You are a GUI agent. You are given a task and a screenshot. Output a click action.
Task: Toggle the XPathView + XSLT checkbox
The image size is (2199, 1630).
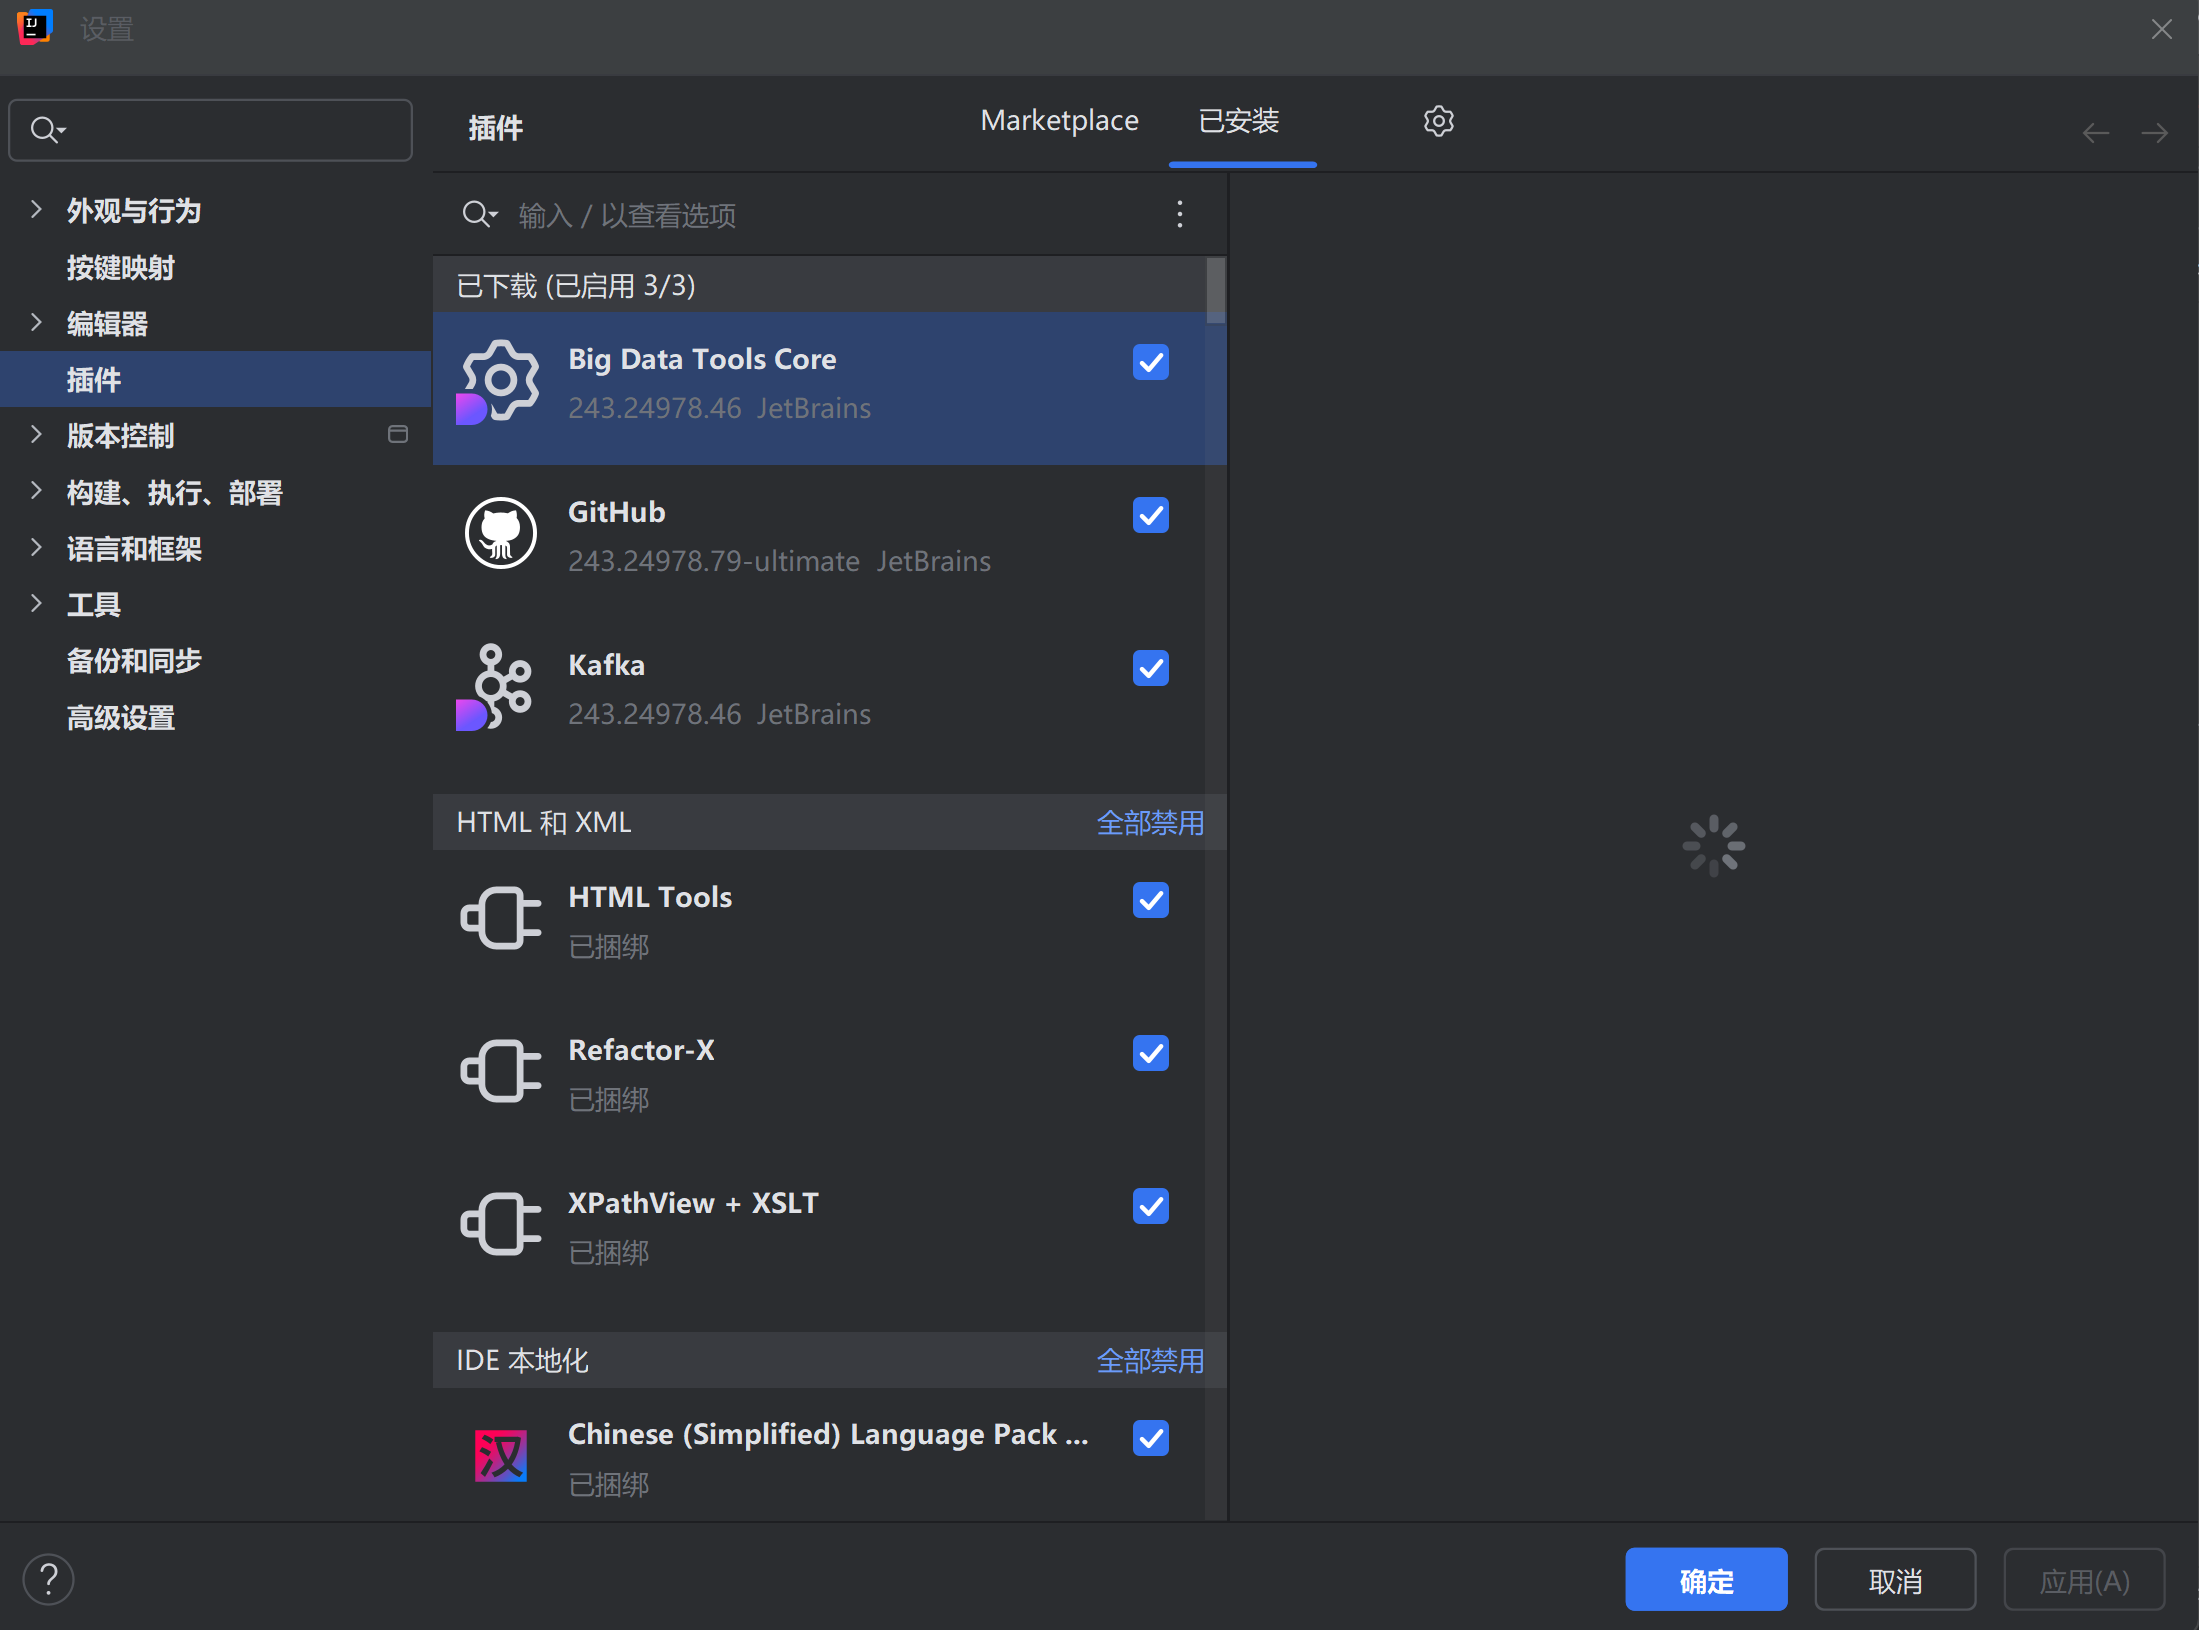coord(1151,1206)
